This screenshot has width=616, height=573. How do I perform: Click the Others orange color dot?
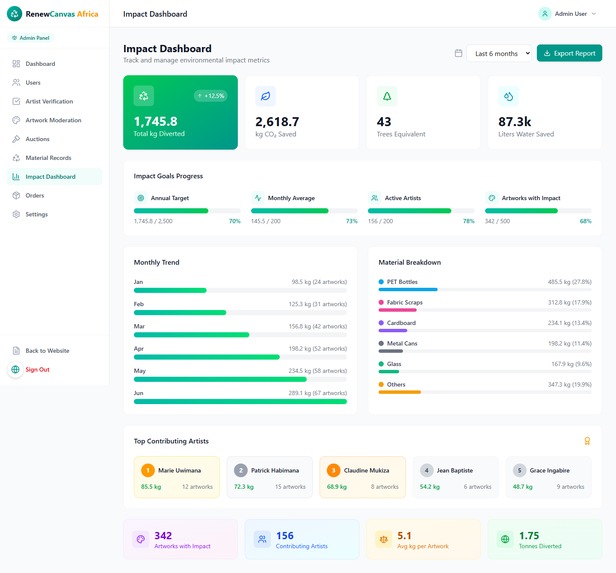pyautogui.click(x=381, y=384)
